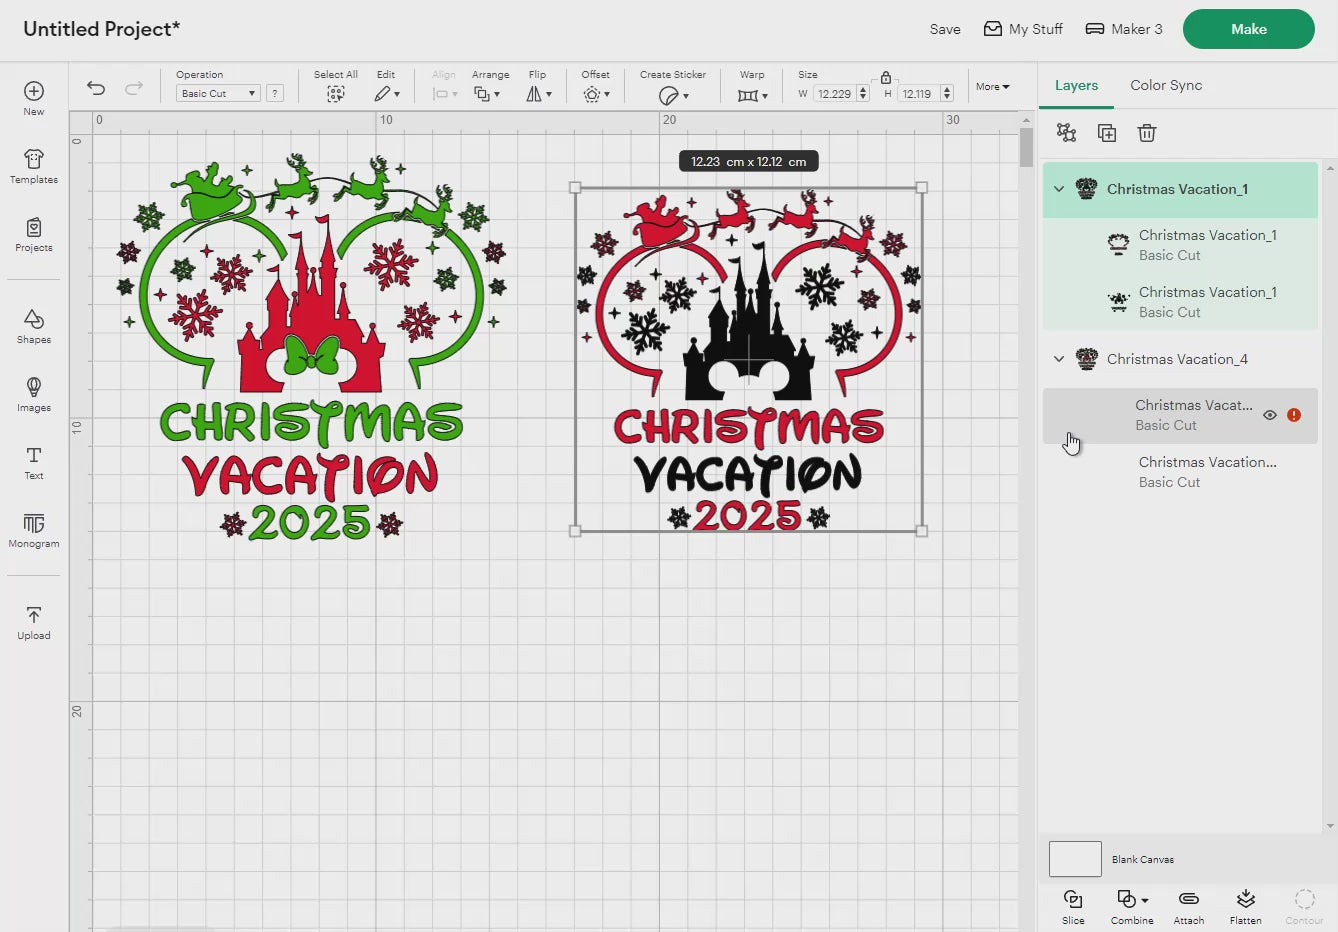Click the Slice tool
This screenshot has width=1338, height=932.
coord(1073,907)
